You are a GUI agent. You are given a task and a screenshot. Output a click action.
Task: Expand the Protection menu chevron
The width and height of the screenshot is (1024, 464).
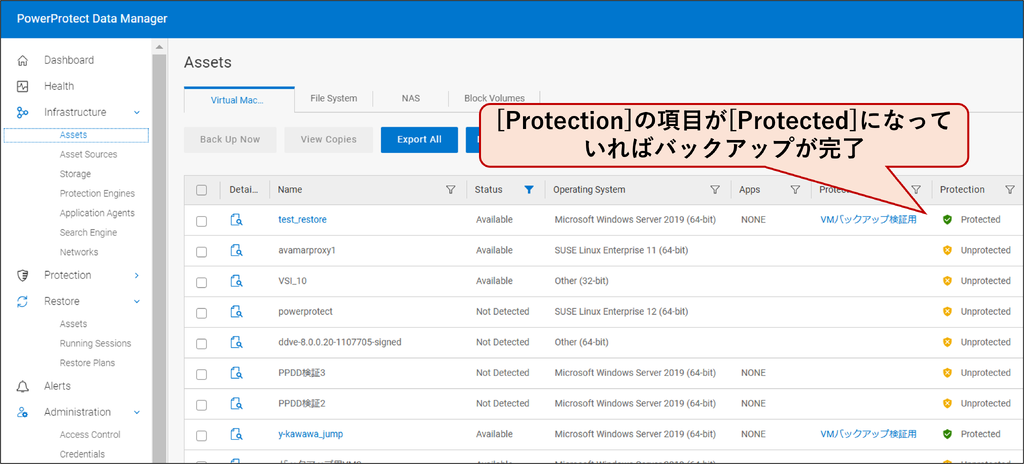(x=136, y=275)
